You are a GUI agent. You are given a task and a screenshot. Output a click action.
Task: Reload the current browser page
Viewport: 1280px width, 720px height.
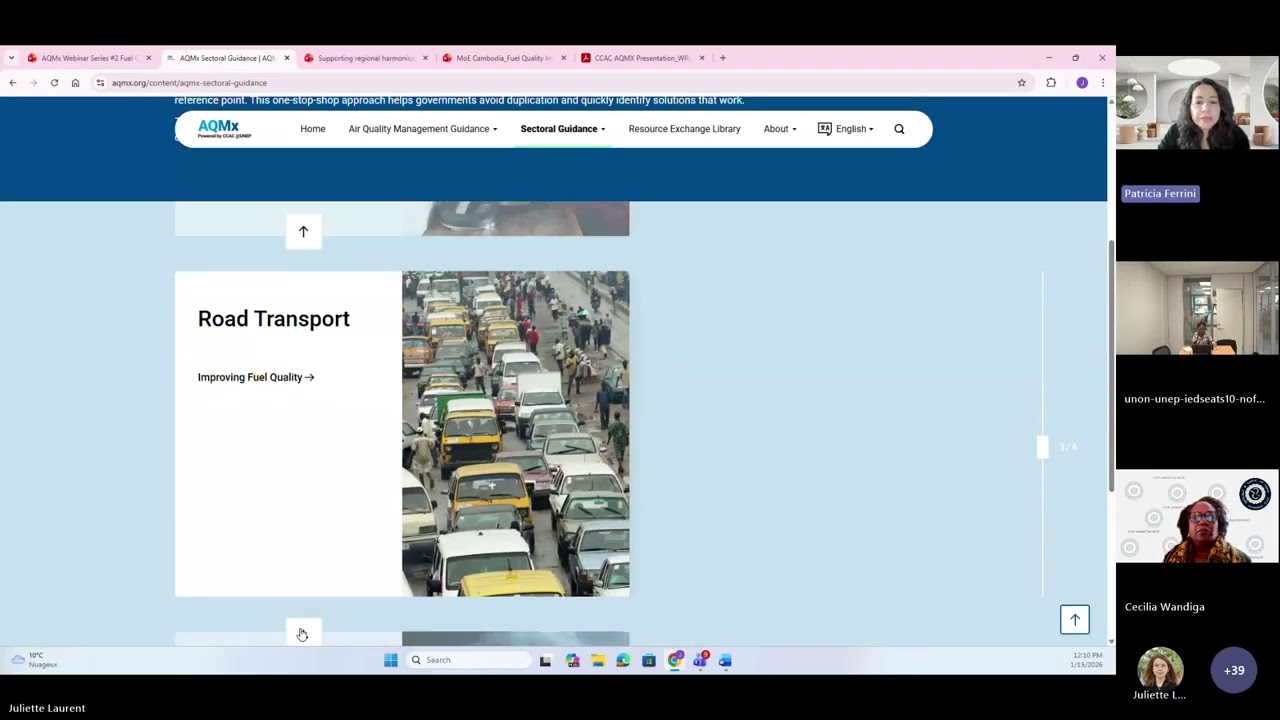(x=54, y=83)
